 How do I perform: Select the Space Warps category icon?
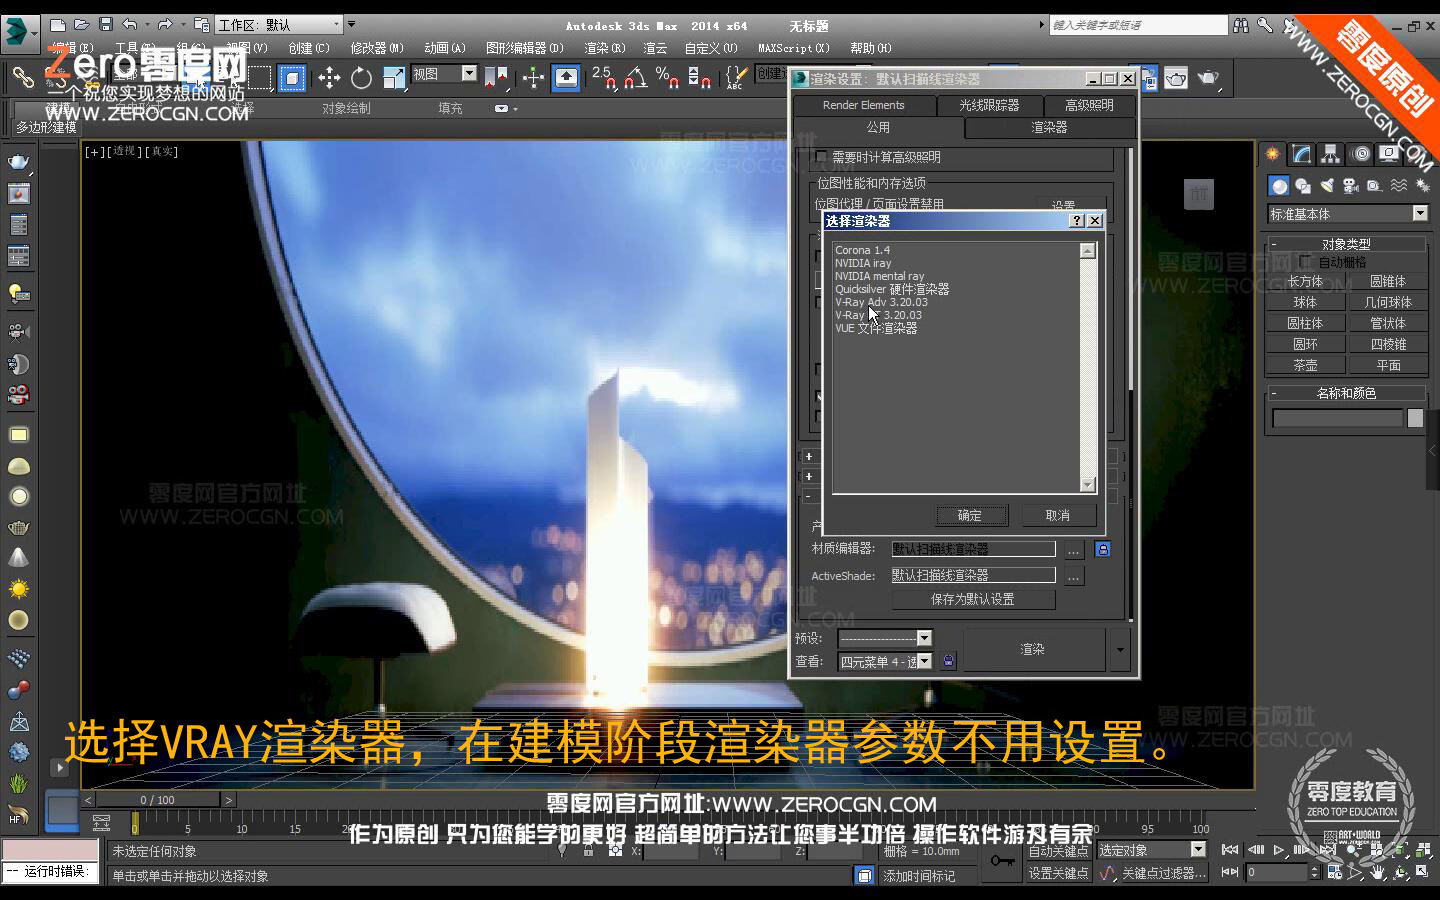pyautogui.click(x=1399, y=186)
